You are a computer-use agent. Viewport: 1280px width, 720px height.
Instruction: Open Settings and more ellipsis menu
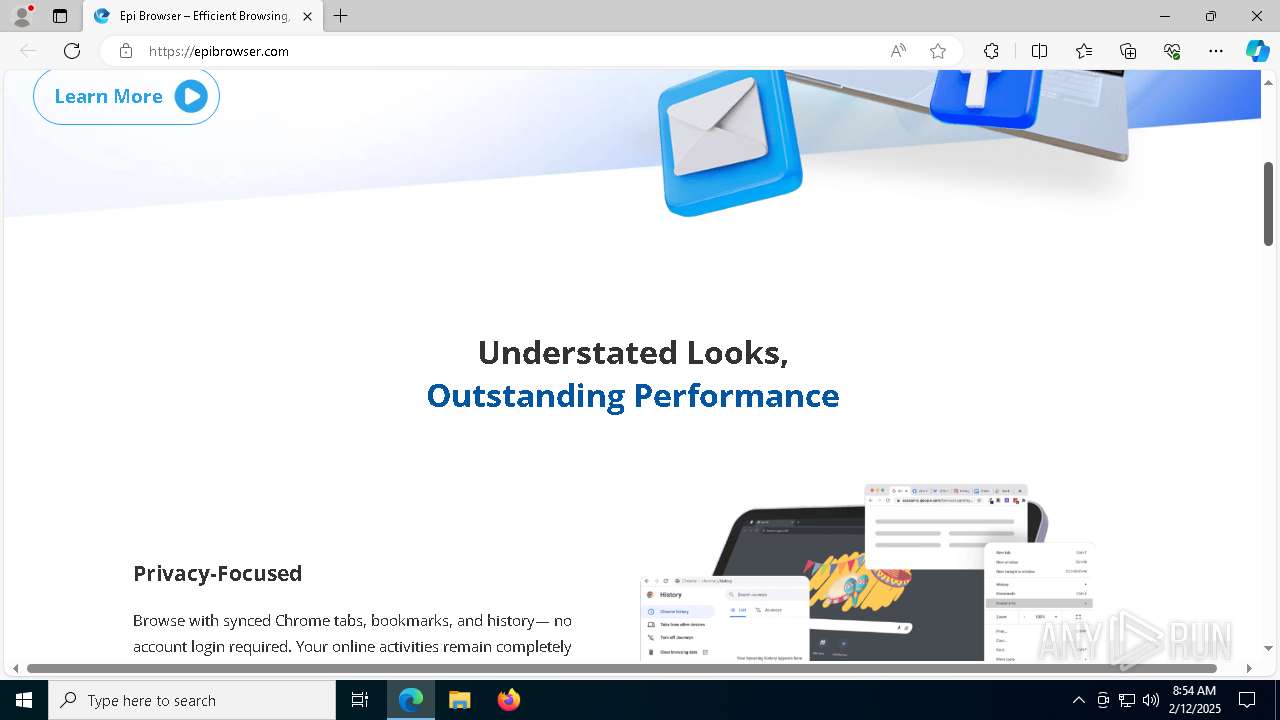[1216, 51]
